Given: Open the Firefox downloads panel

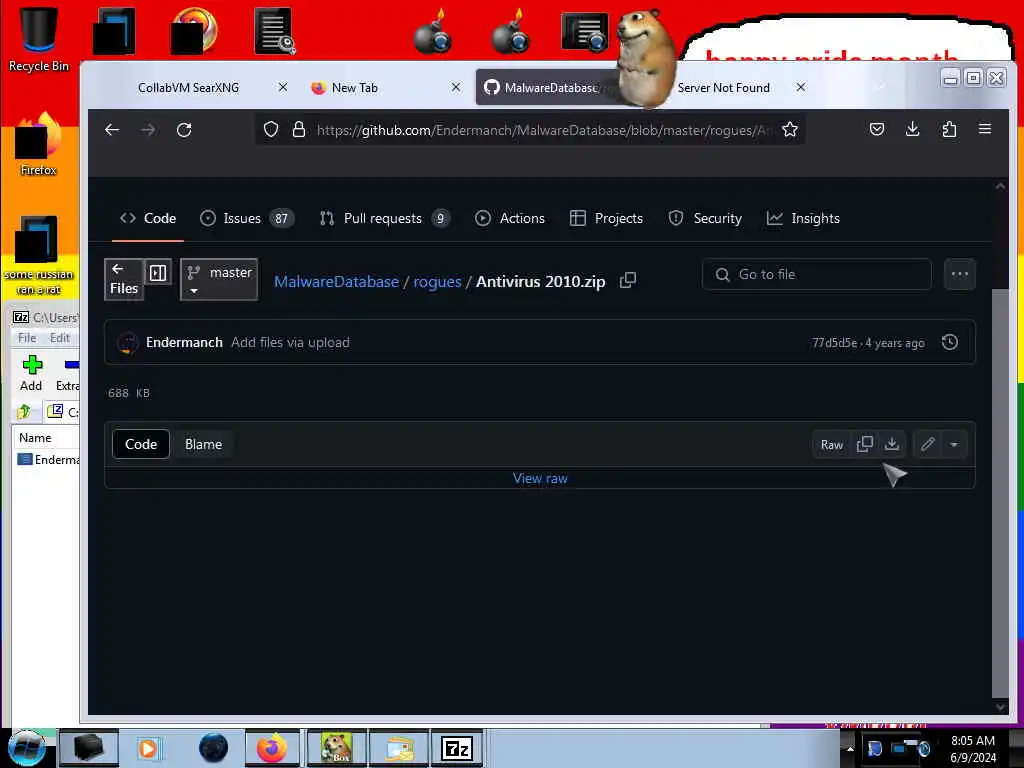Looking at the screenshot, I should [x=912, y=129].
